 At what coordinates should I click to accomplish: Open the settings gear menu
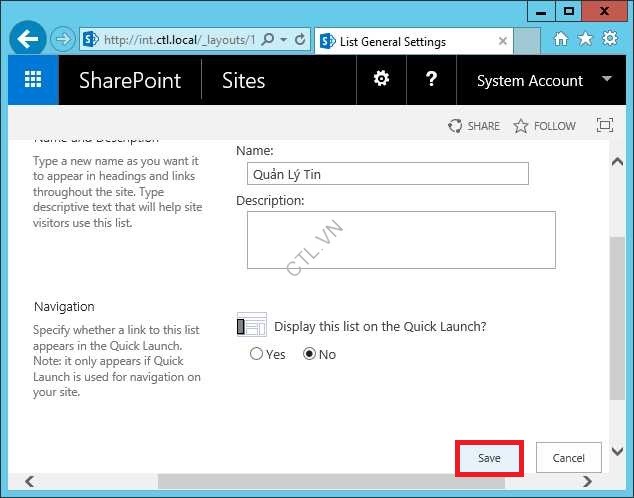click(381, 80)
